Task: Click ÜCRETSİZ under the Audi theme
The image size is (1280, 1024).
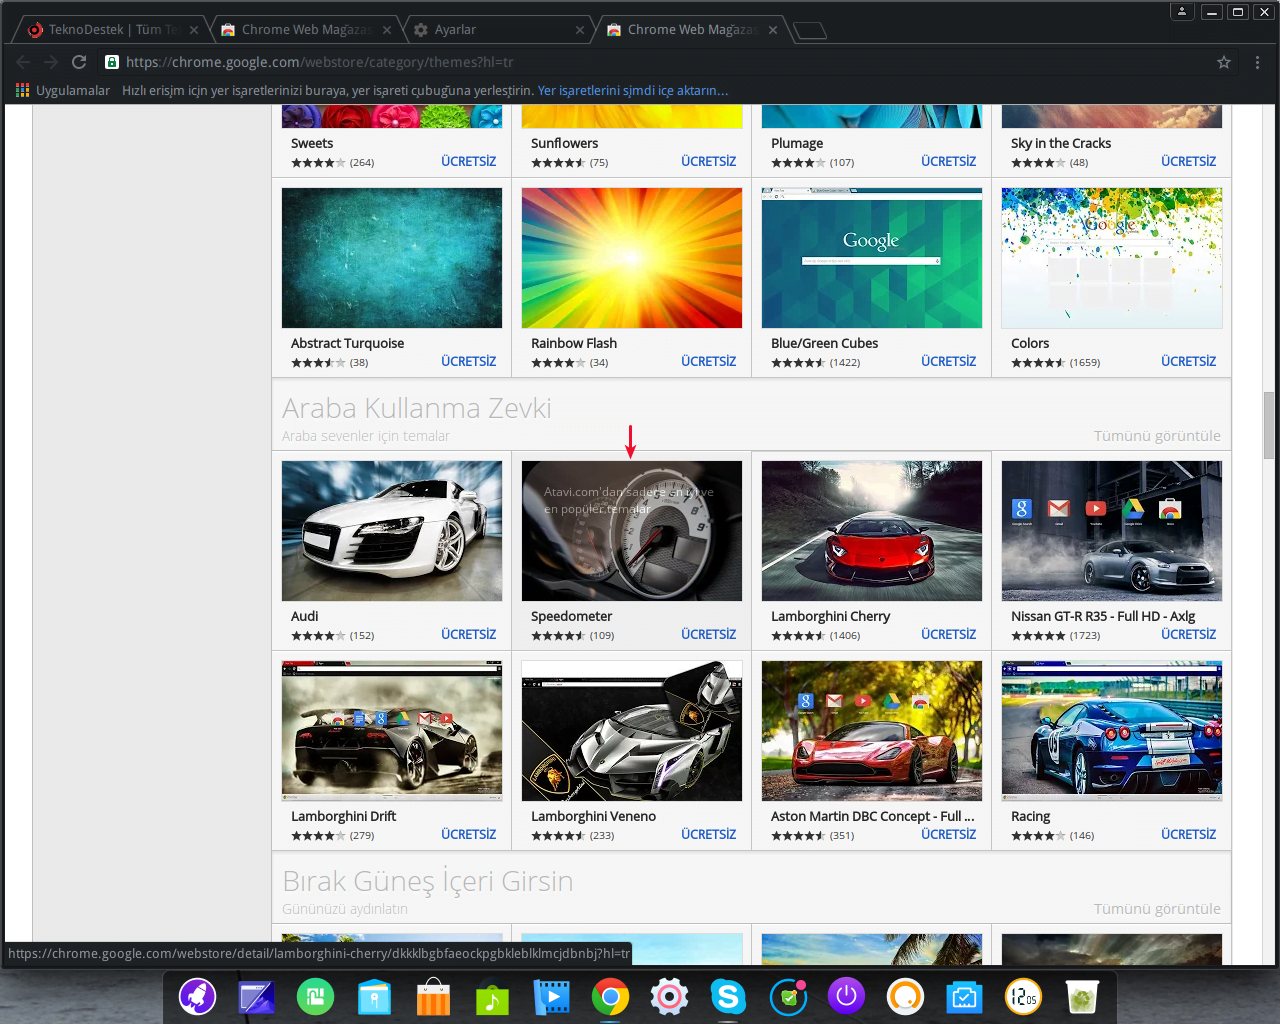Action: coord(468,634)
